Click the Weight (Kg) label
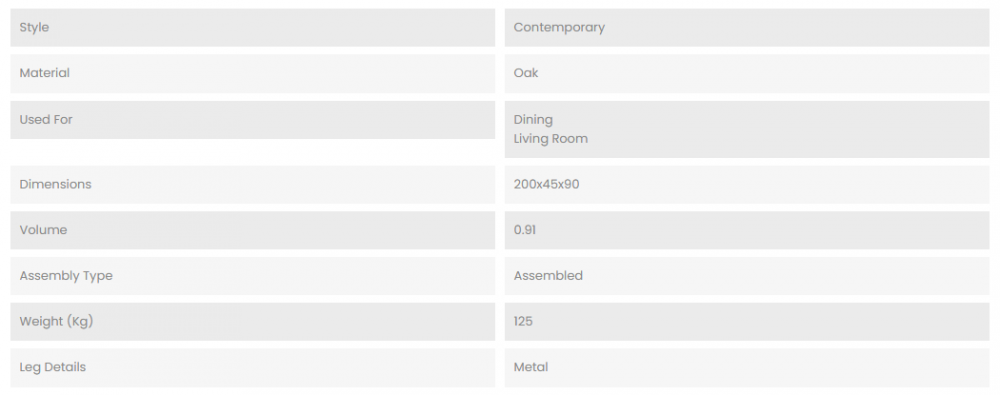Viewport: 1000px width, 395px height. click(x=56, y=322)
